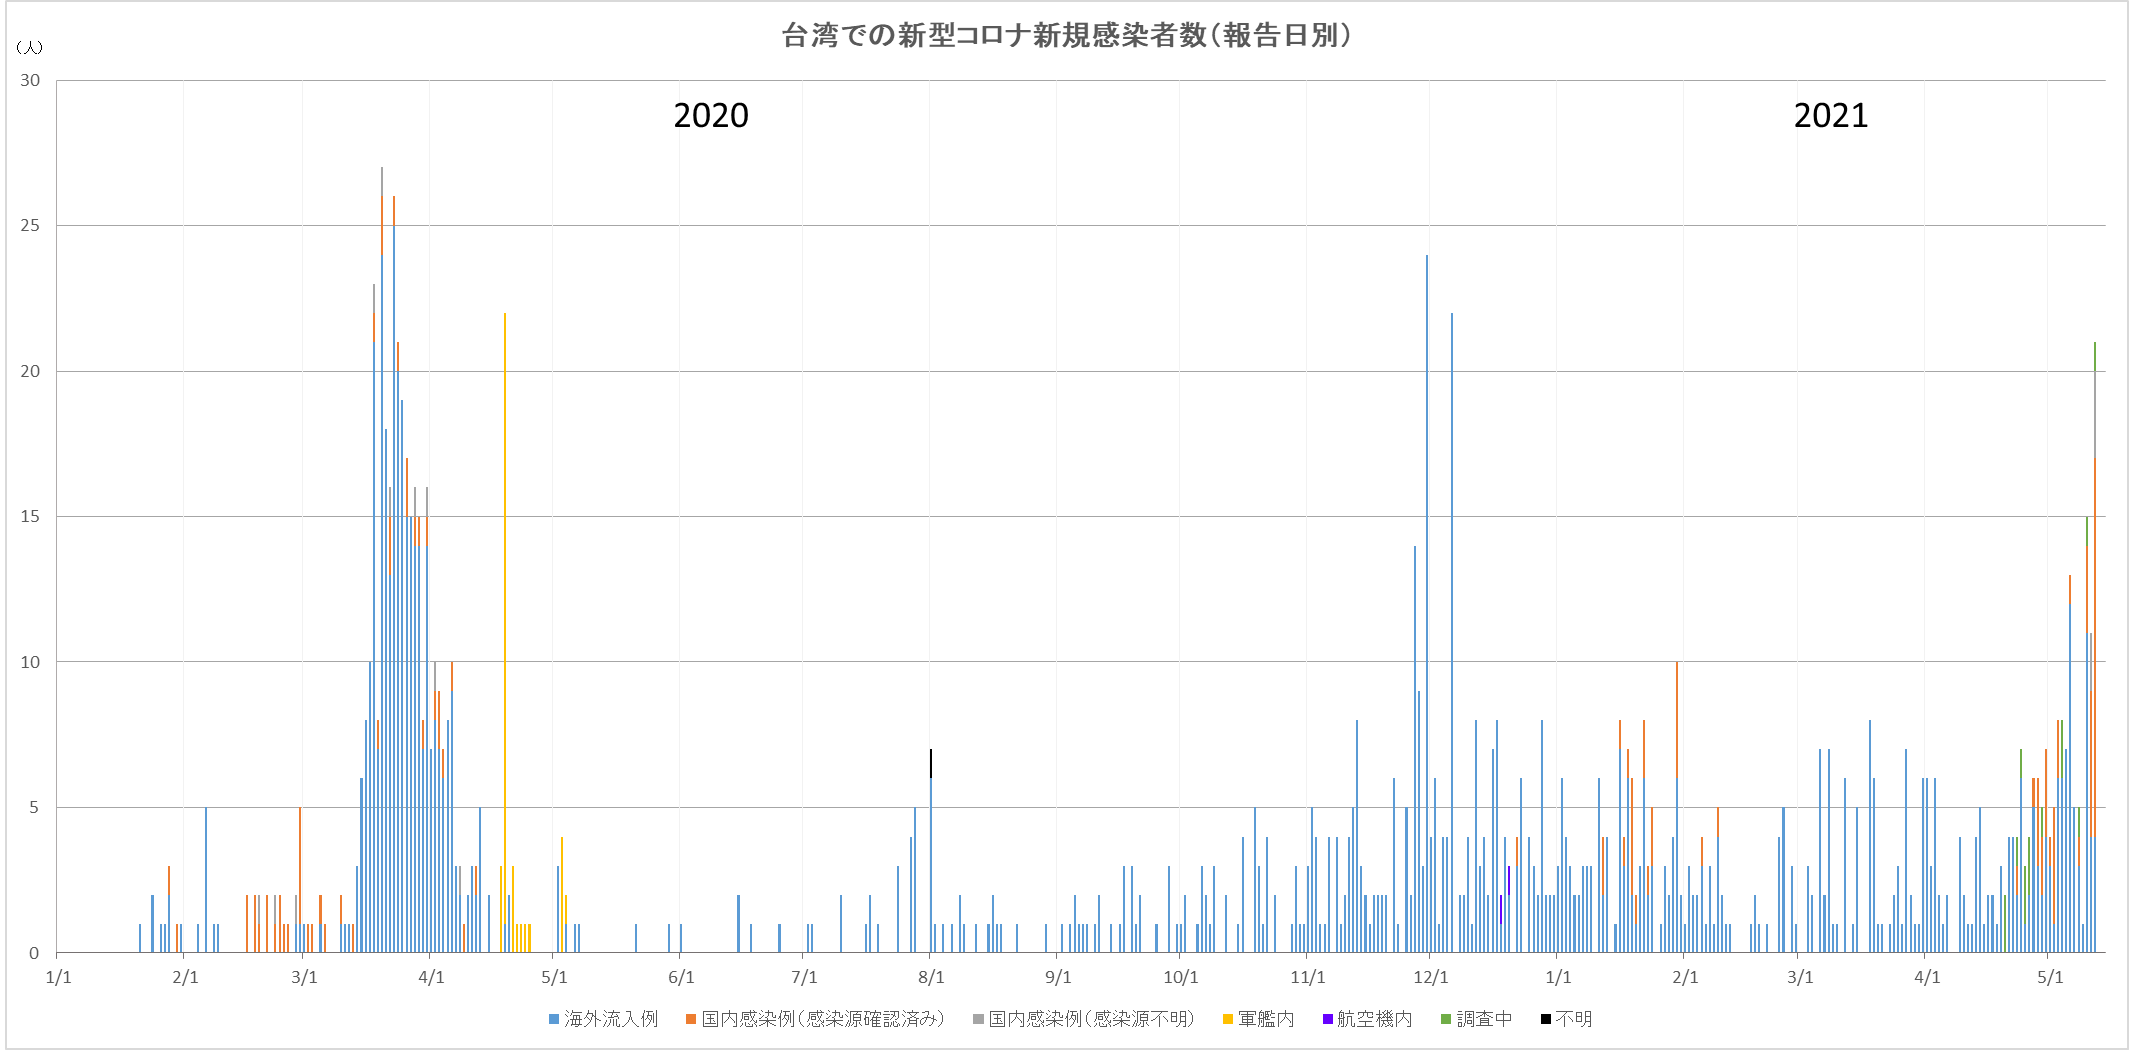Click y-axis value 0
Screen dimensions: 2129x1050
coord(35,953)
